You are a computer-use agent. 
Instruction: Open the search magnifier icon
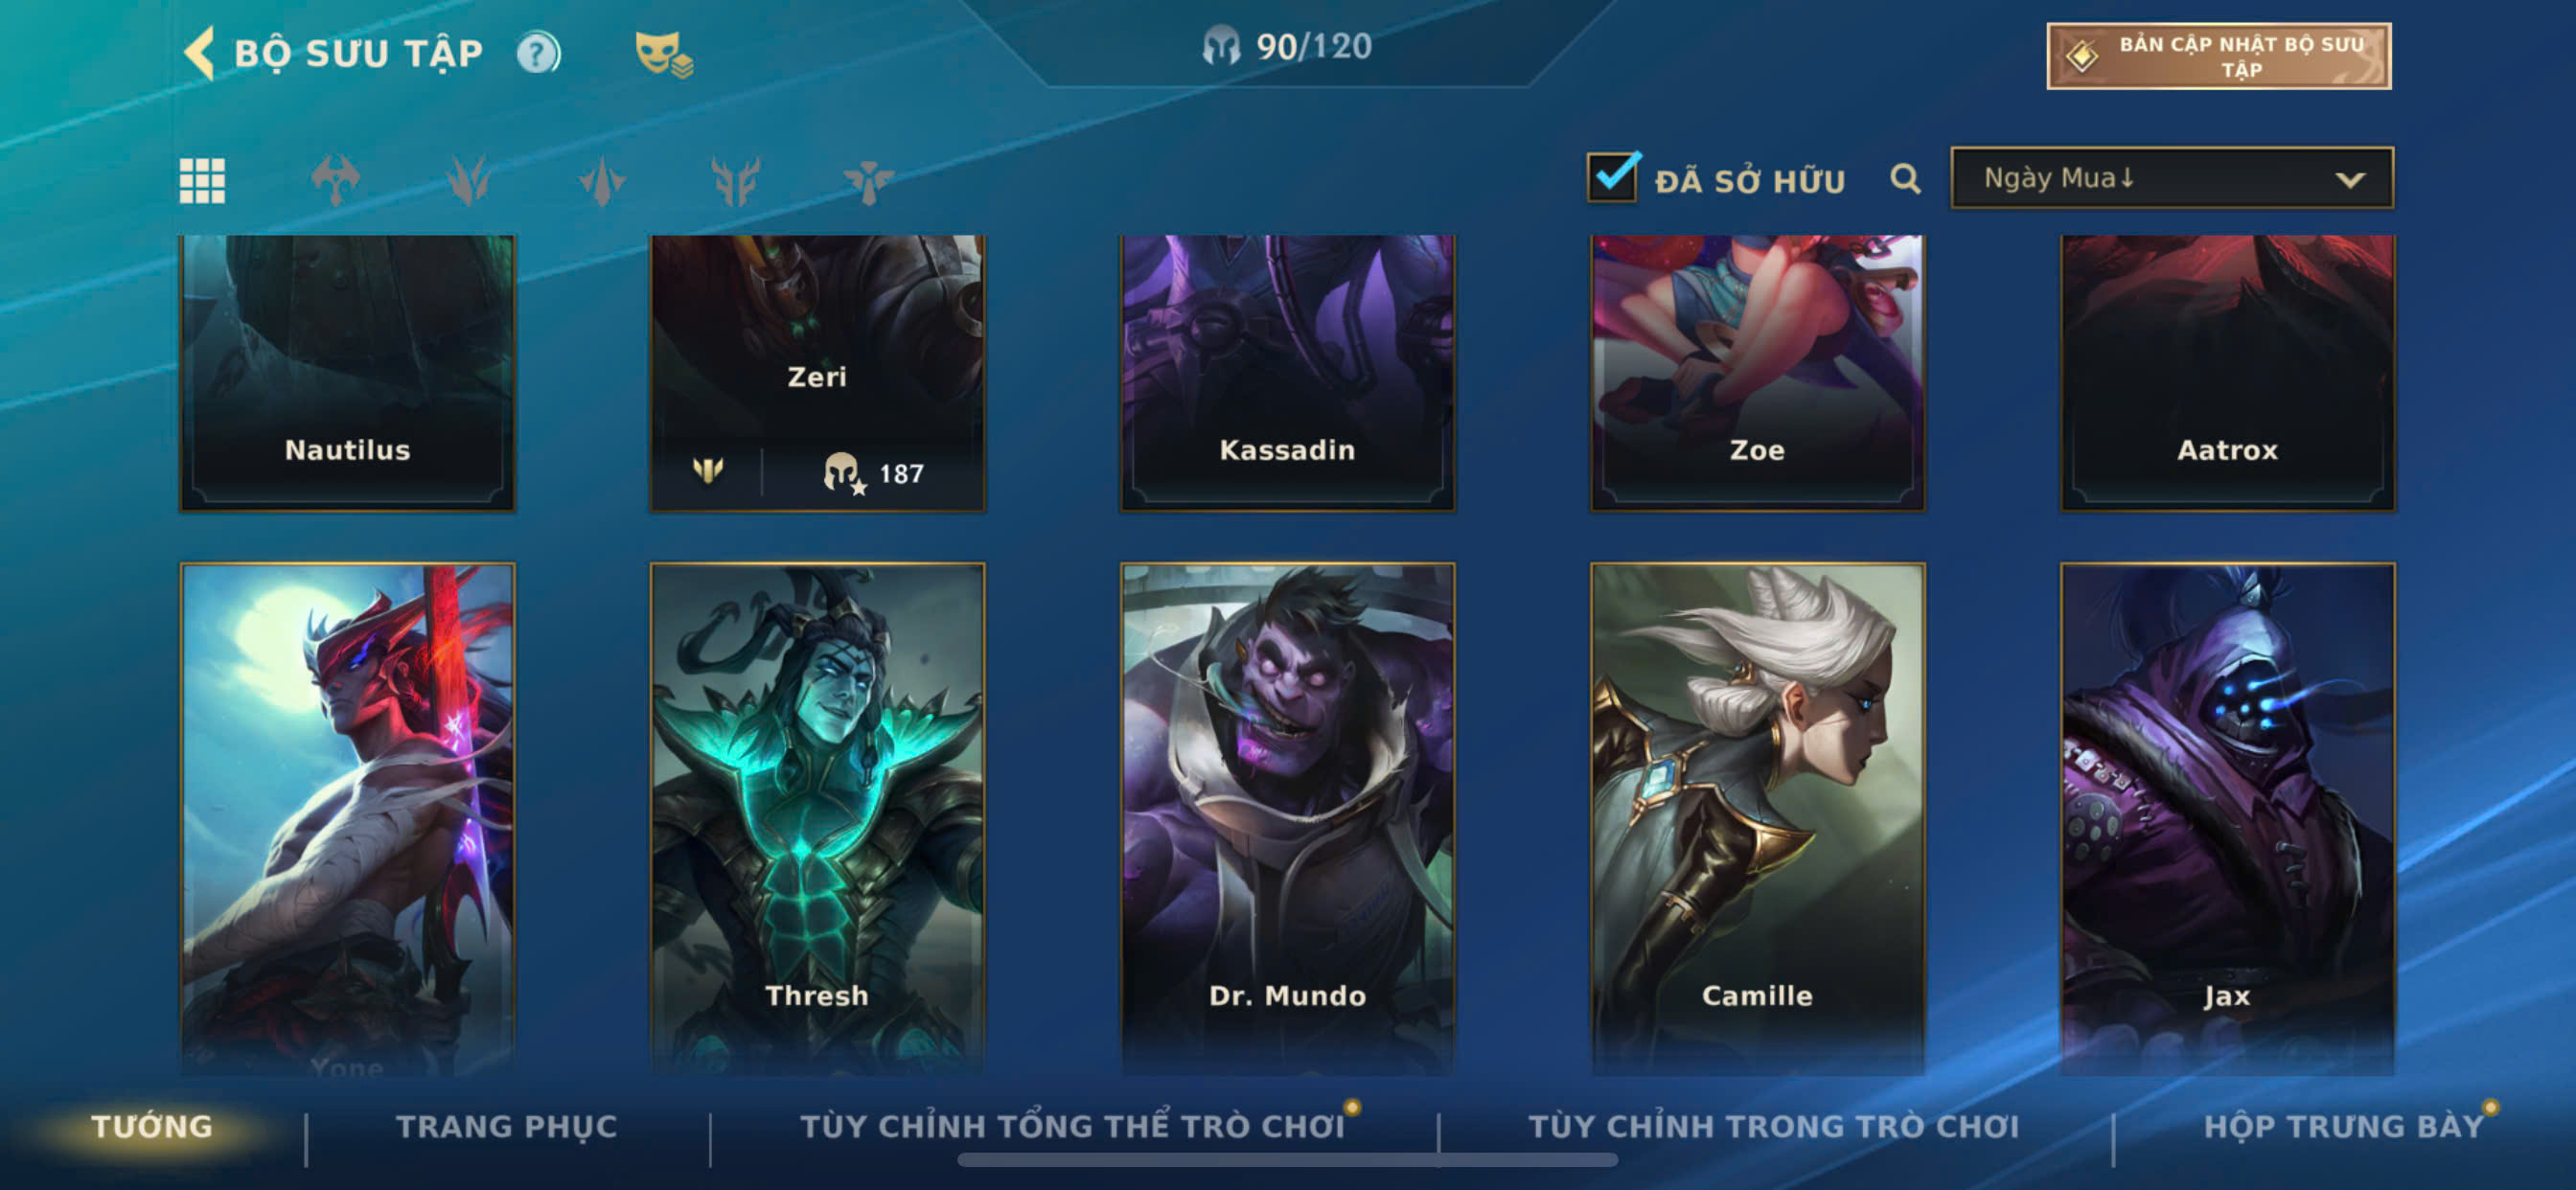tap(1905, 179)
